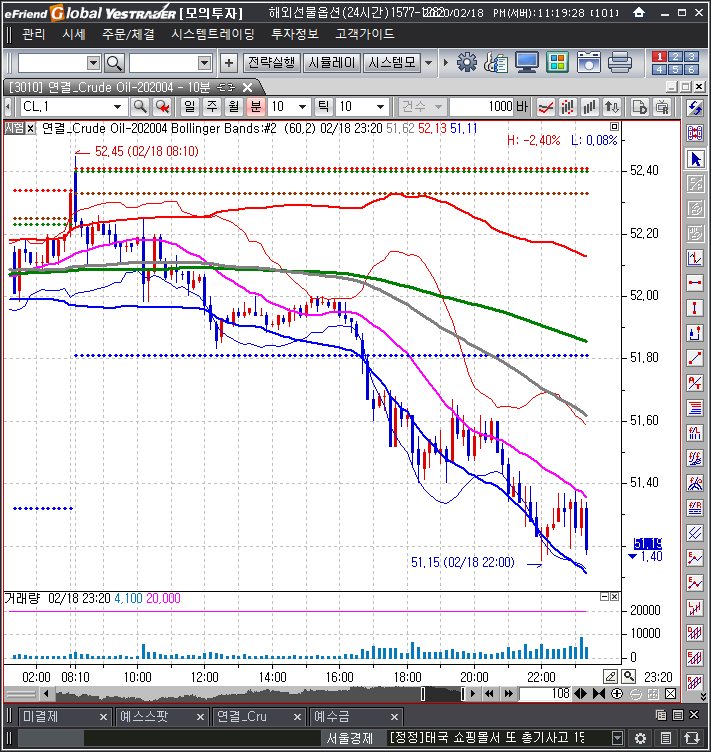
Task: Toggle the 분 (minute) period button
Action: tap(256, 106)
